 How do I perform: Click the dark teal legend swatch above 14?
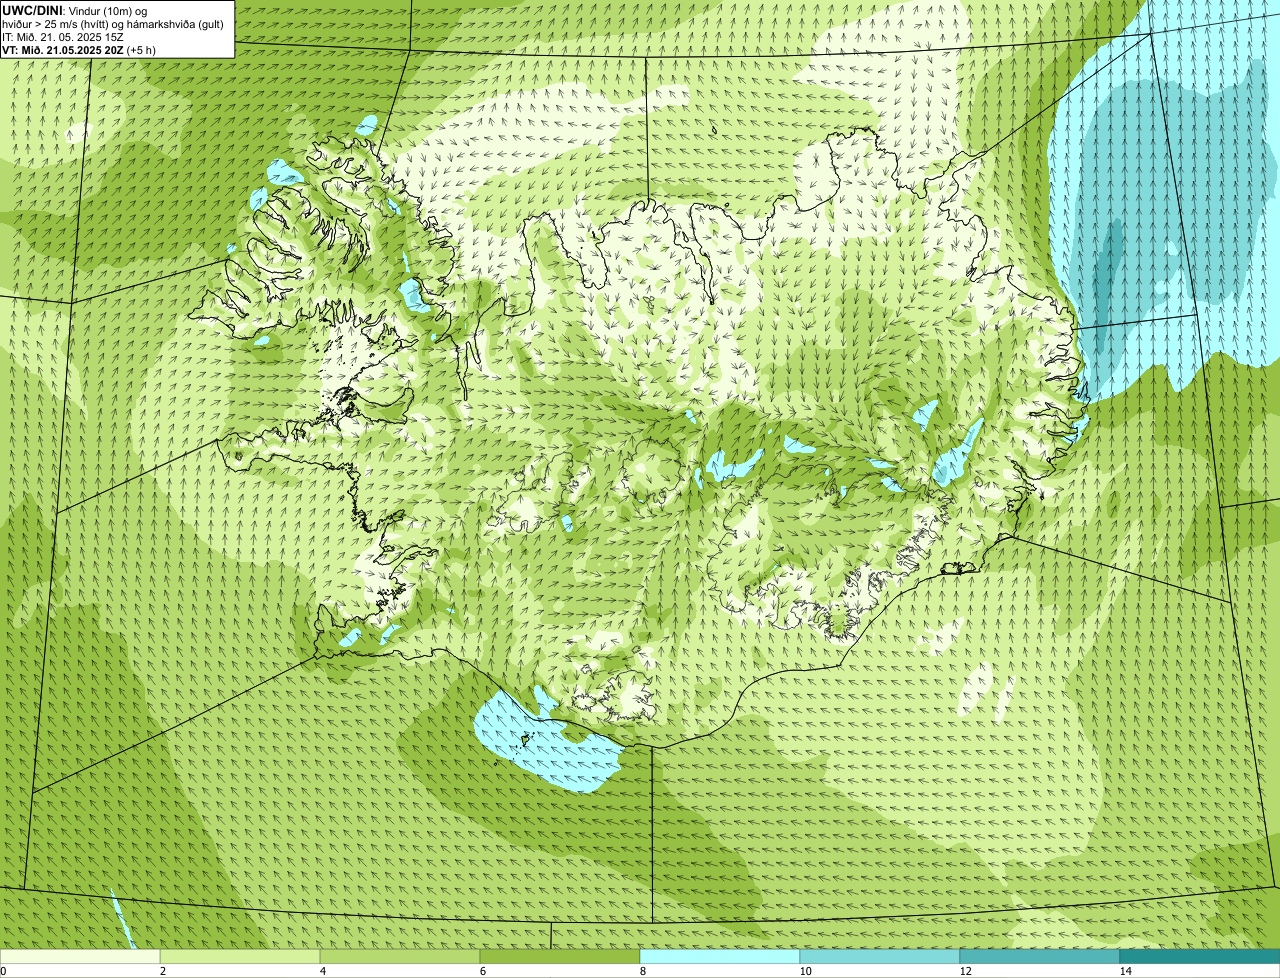(1200, 956)
